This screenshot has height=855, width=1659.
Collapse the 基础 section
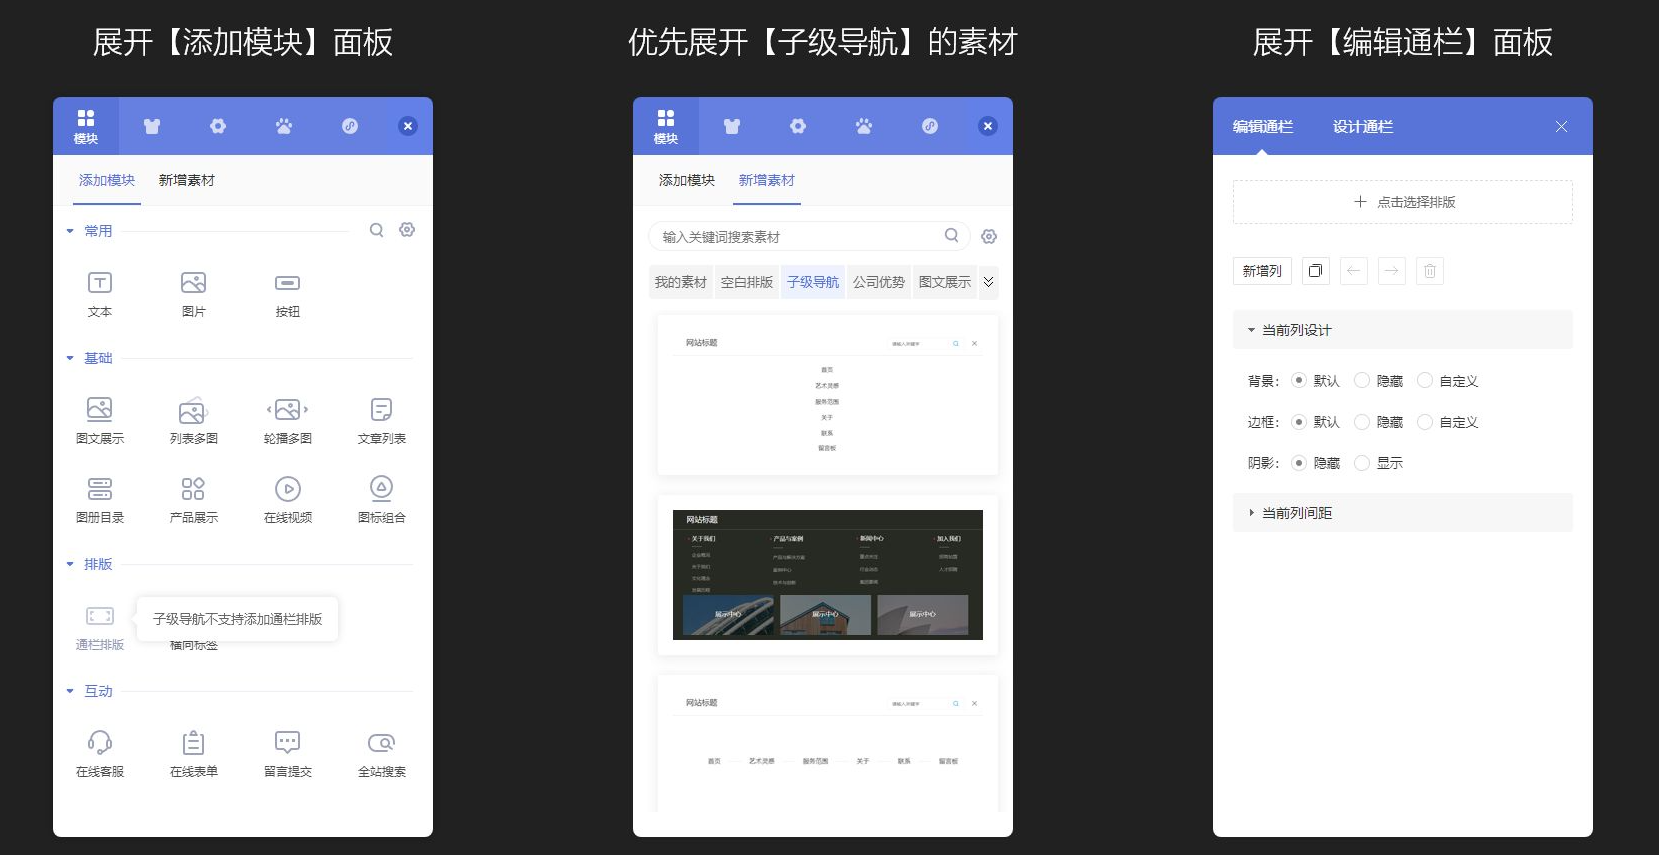tap(70, 358)
